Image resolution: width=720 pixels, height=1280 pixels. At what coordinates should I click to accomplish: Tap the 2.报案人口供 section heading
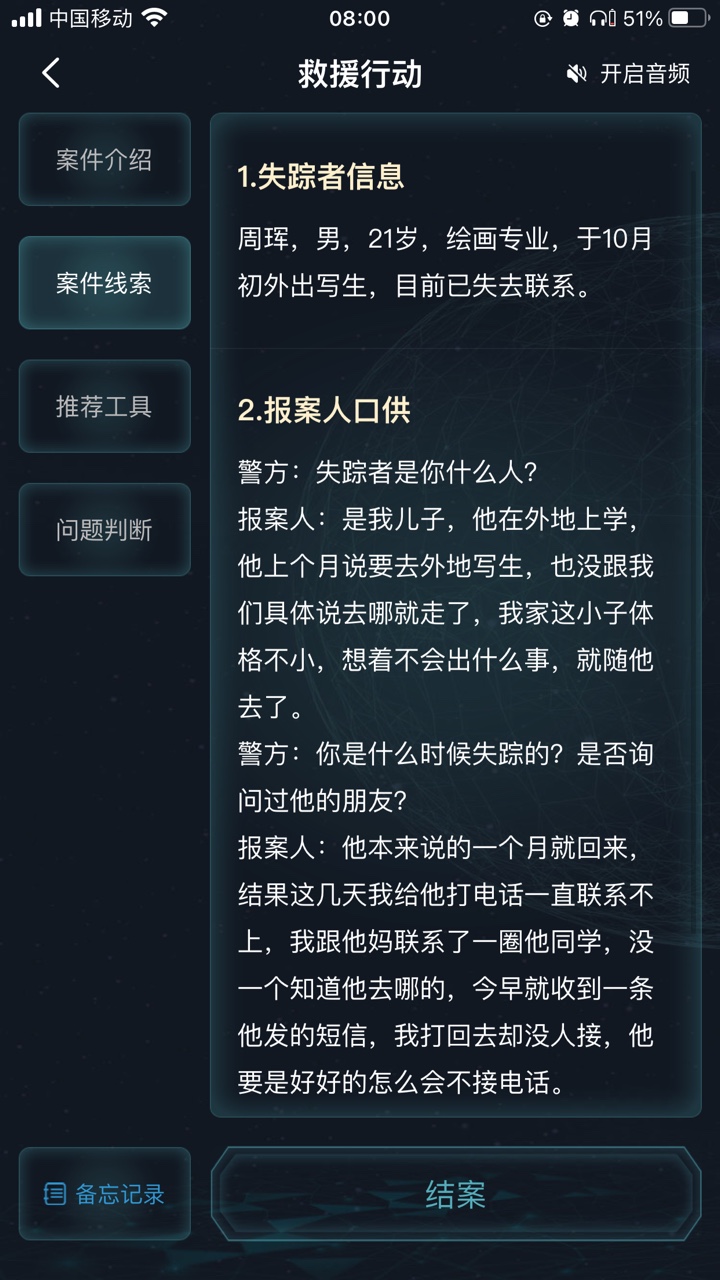(x=324, y=410)
